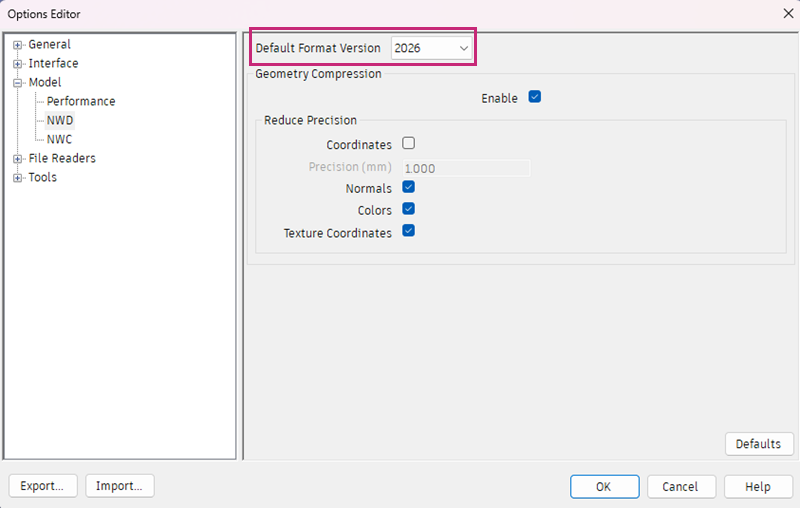
Task: Select the NWC tree item
Action: (x=59, y=139)
